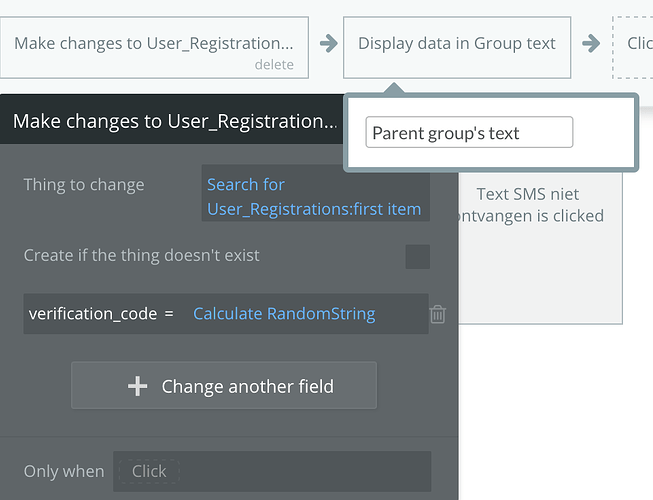Click the plus icon for adding another field

tap(138, 386)
